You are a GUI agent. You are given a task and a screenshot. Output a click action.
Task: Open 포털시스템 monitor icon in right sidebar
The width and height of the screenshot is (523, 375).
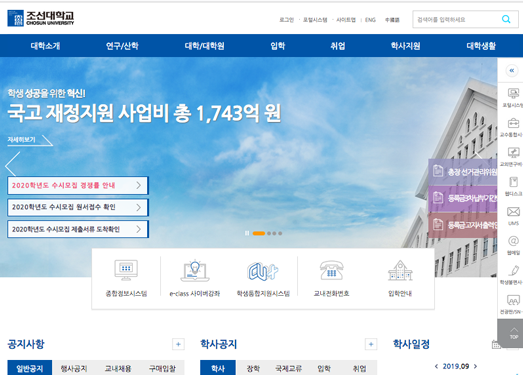click(x=513, y=93)
